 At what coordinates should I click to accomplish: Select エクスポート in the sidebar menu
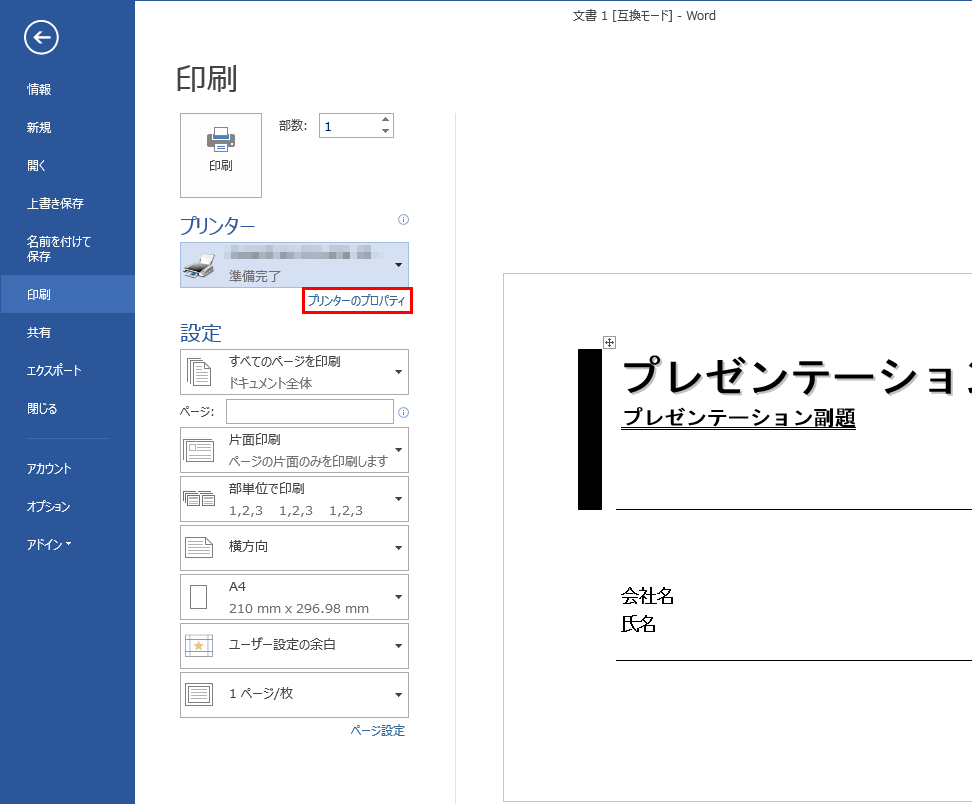[55, 371]
